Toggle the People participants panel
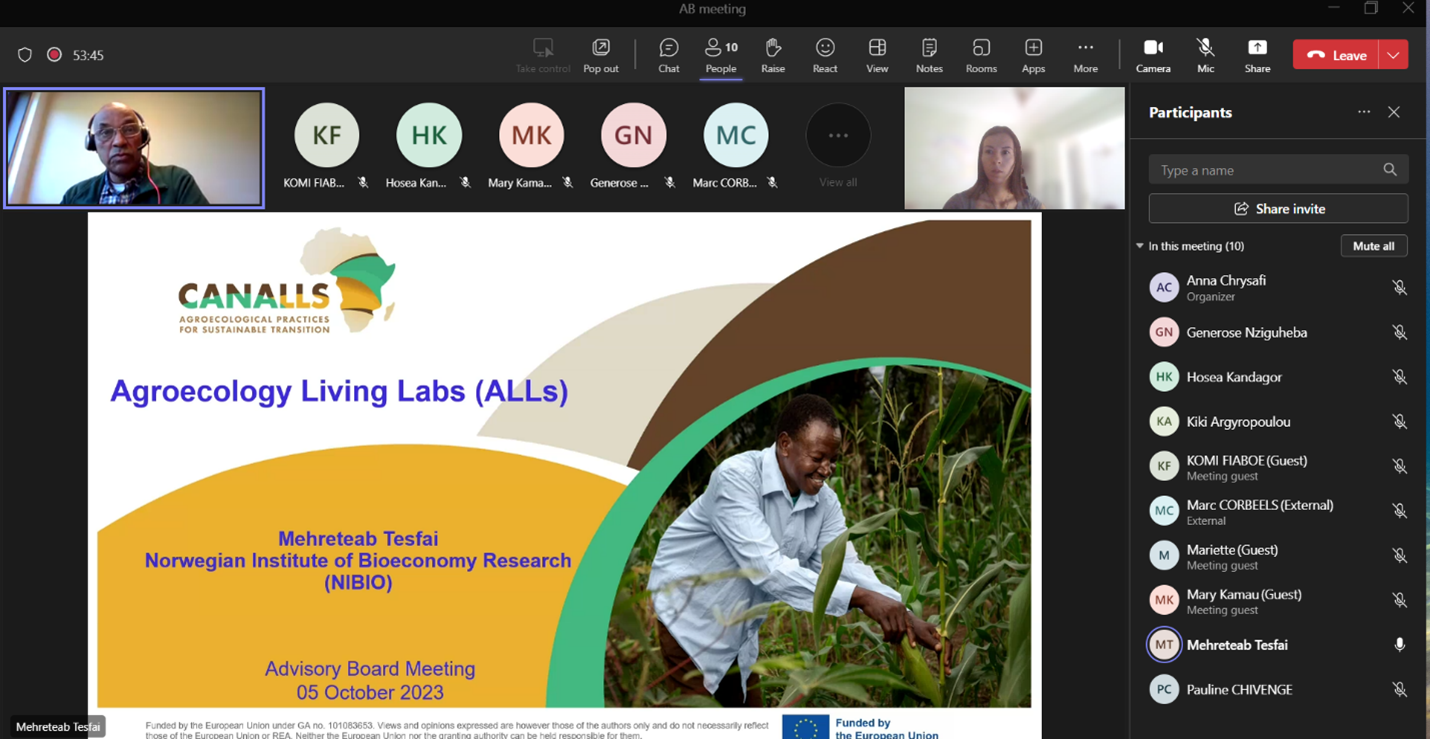1430x739 pixels. tap(721, 55)
